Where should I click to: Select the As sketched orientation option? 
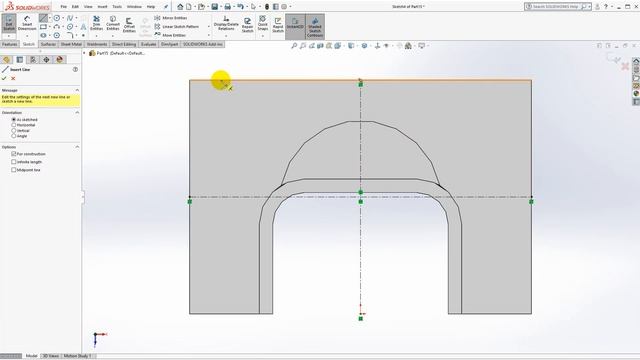(13, 120)
